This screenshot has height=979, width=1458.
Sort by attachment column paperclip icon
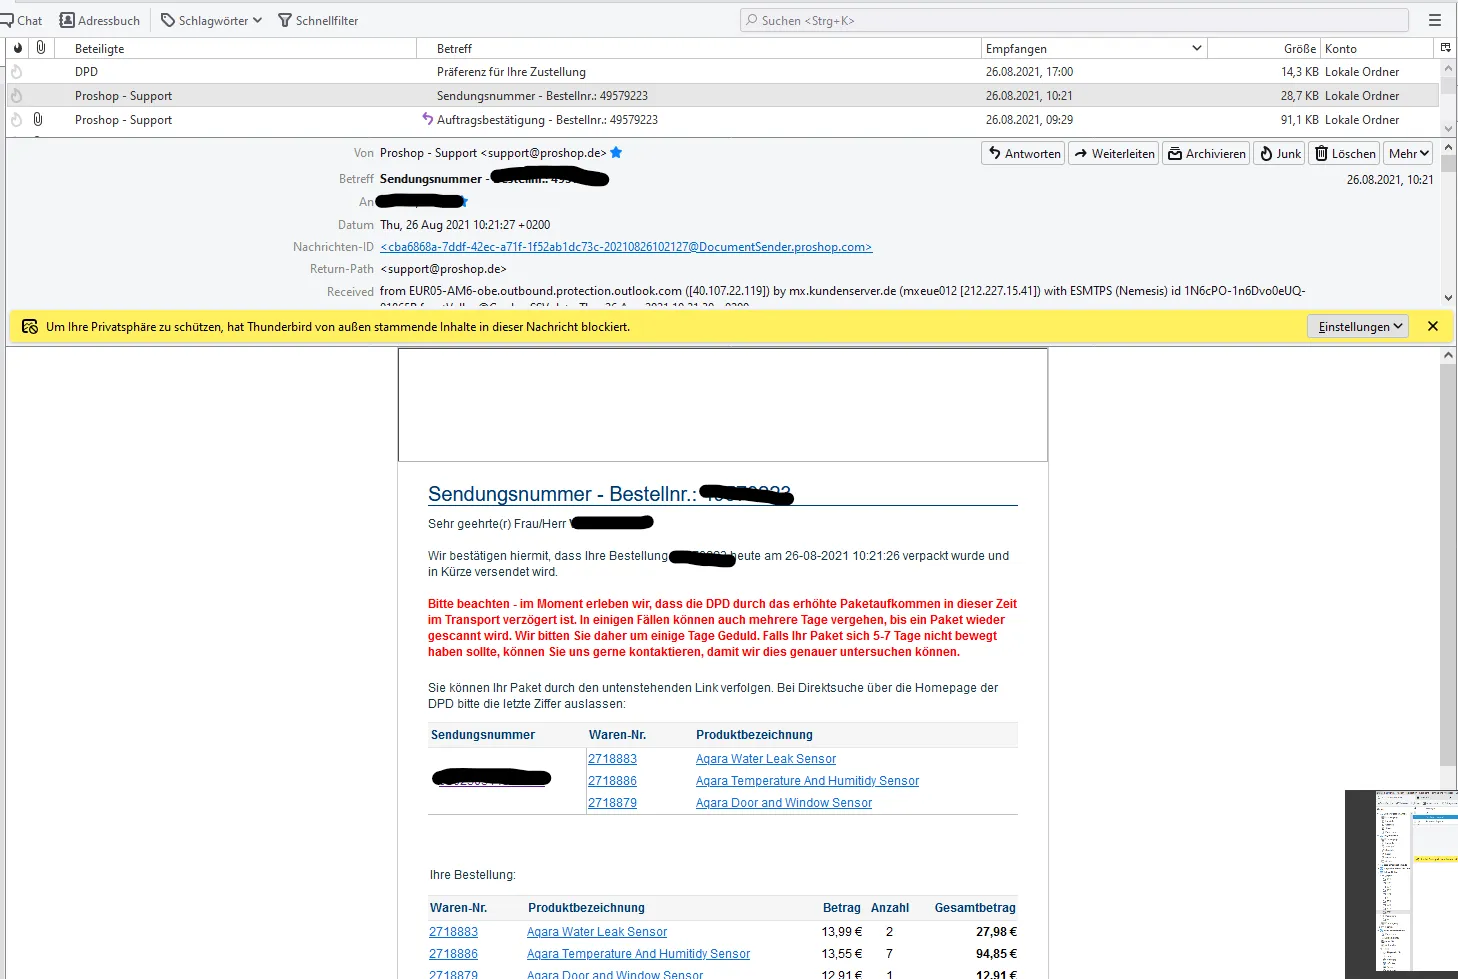point(41,48)
